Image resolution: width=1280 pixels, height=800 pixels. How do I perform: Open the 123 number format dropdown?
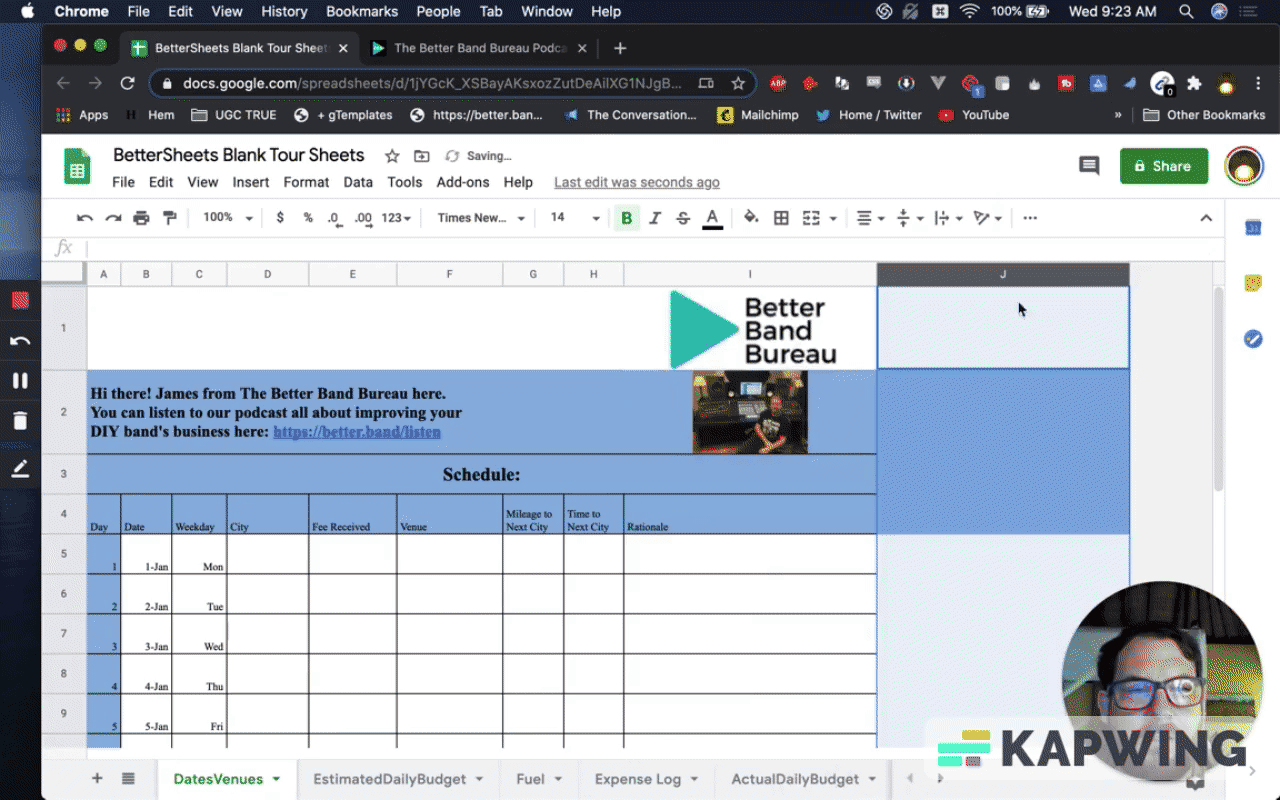397,218
